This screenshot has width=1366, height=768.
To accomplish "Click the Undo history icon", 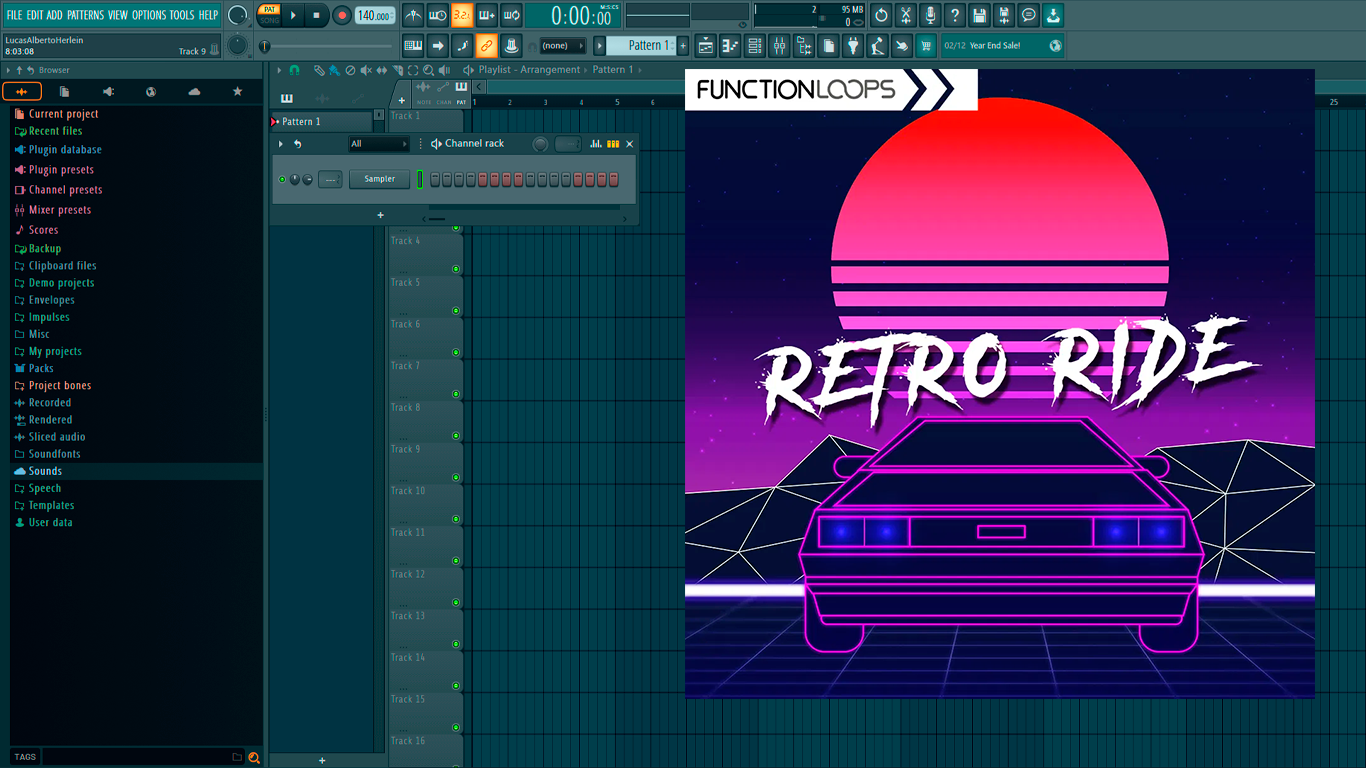I will click(x=881, y=15).
